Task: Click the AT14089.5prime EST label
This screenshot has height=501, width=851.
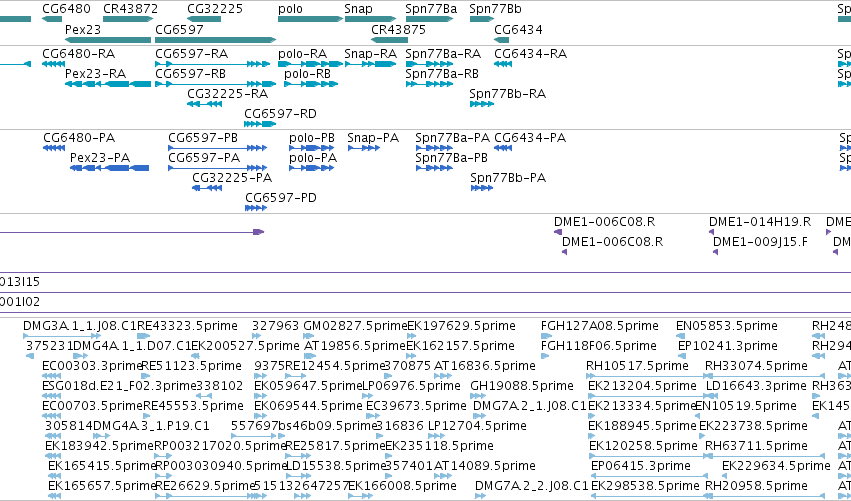Action: click(x=485, y=466)
